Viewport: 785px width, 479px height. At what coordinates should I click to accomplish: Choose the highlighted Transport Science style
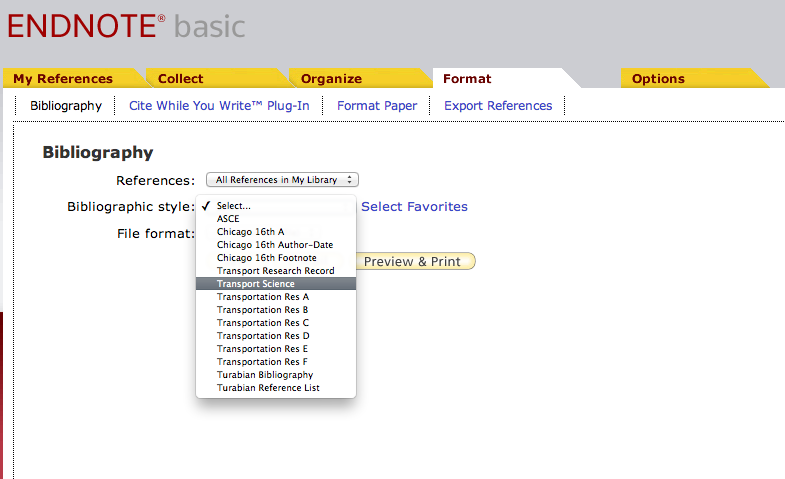click(276, 284)
